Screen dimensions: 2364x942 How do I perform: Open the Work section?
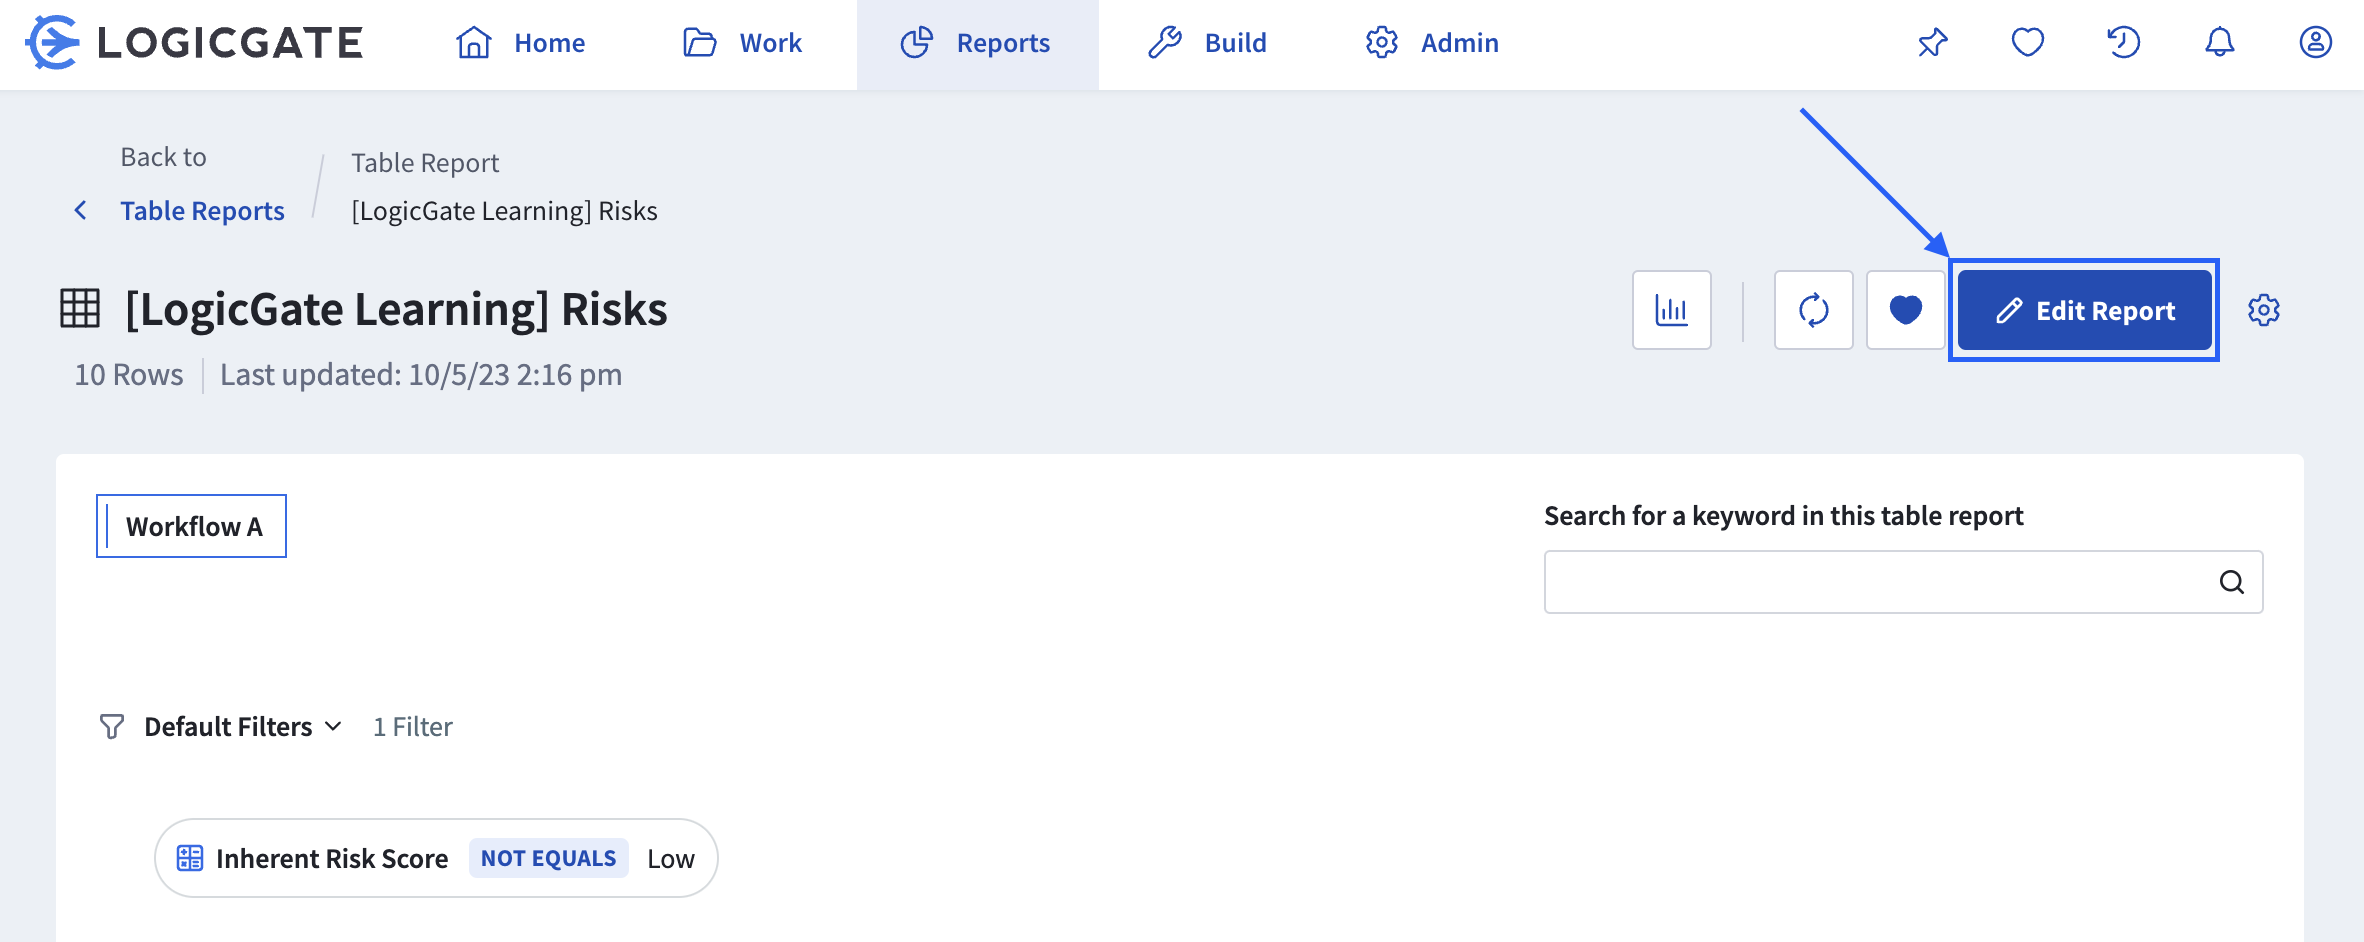coord(742,43)
